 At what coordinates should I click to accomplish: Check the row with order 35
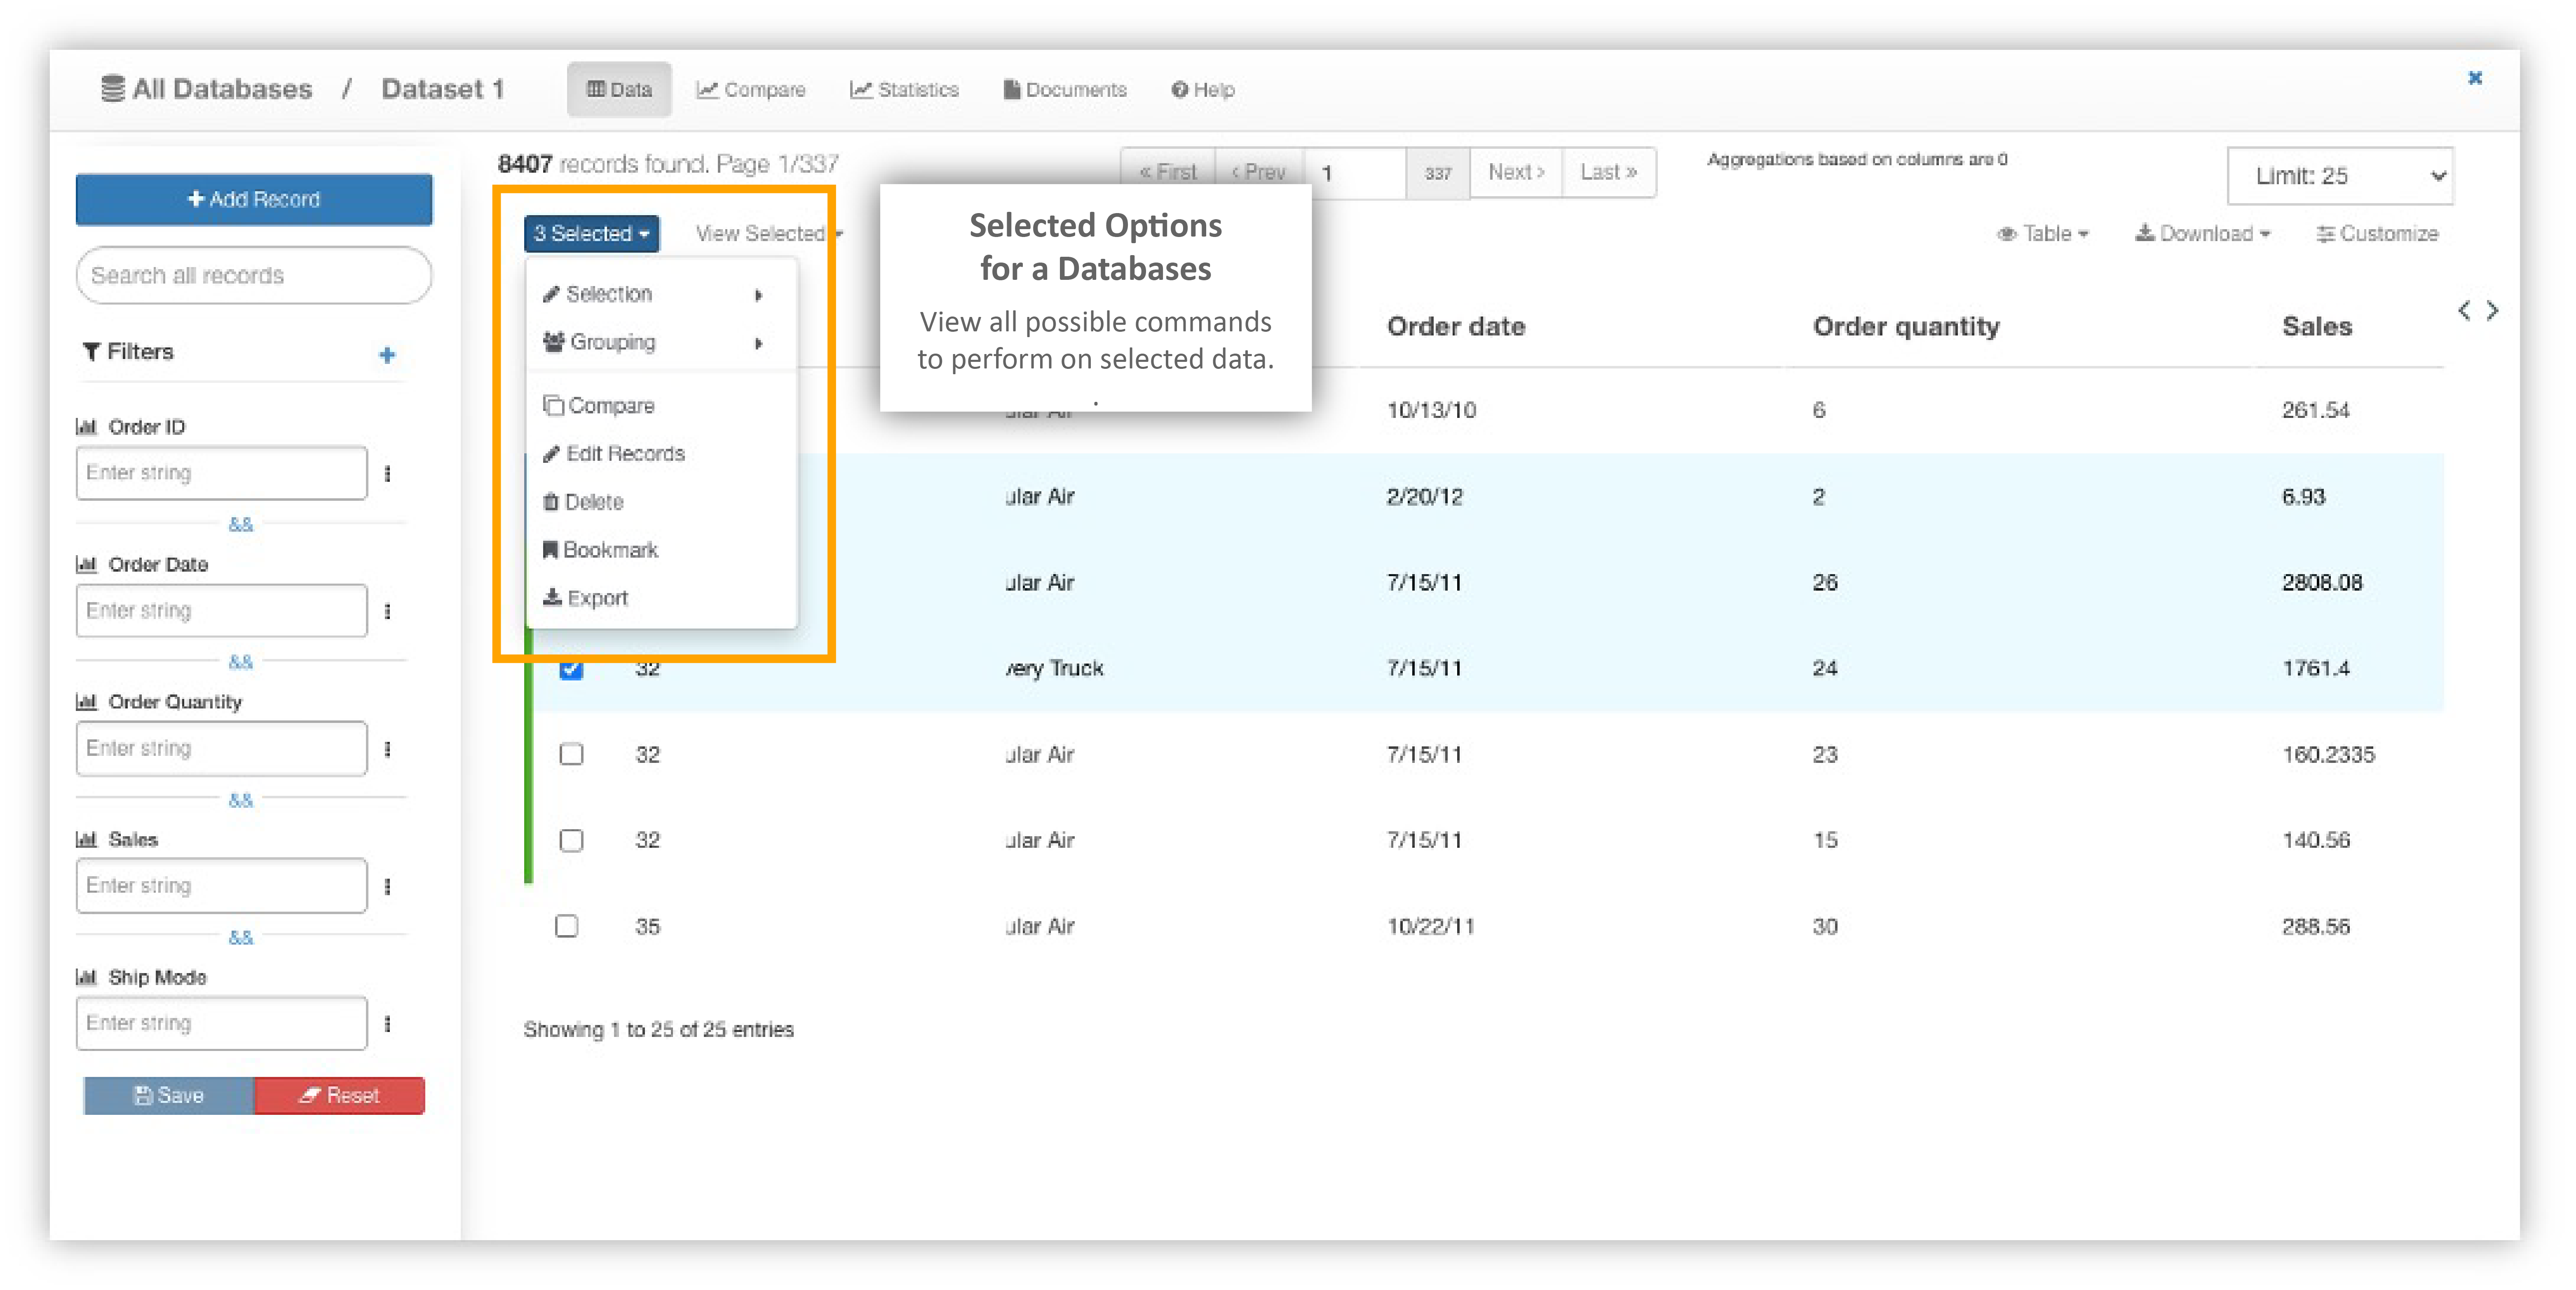tap(566, 926)
